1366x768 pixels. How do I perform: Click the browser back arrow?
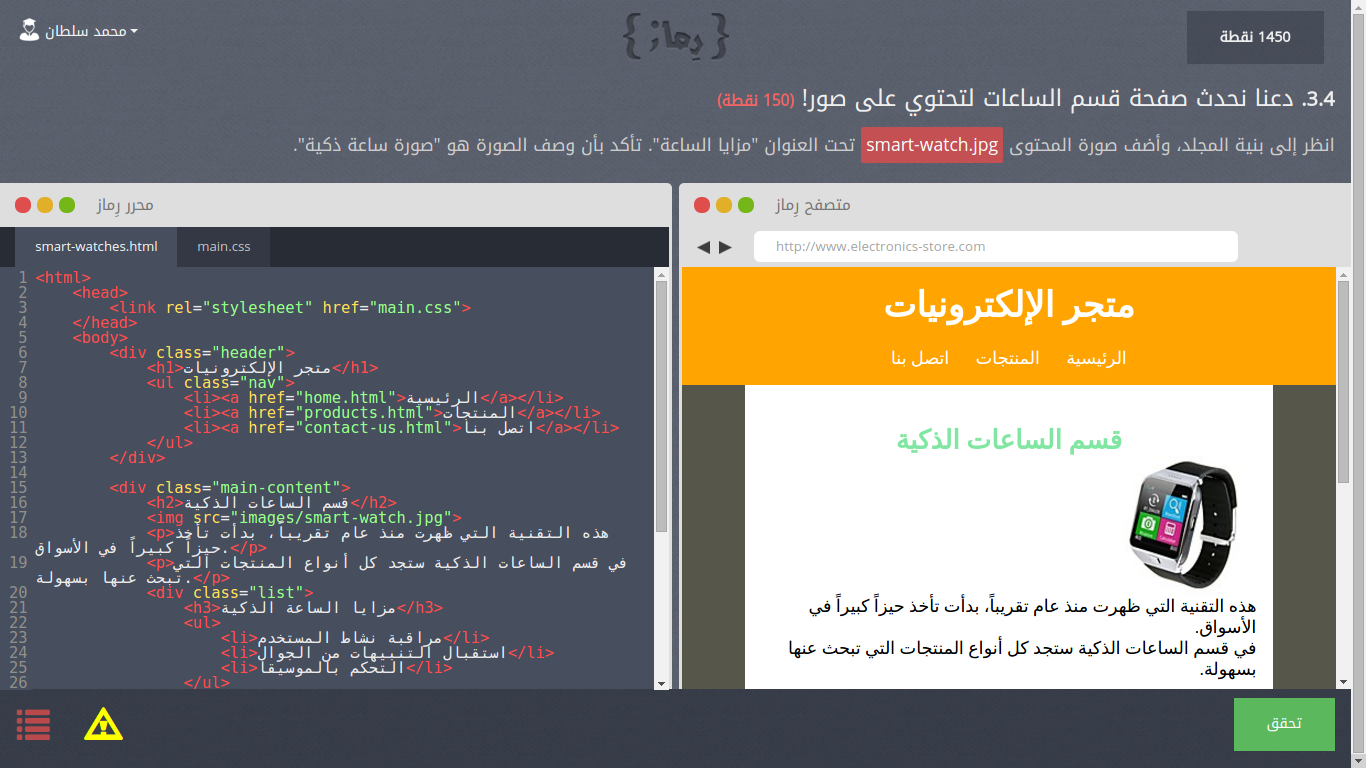[703, 247]
